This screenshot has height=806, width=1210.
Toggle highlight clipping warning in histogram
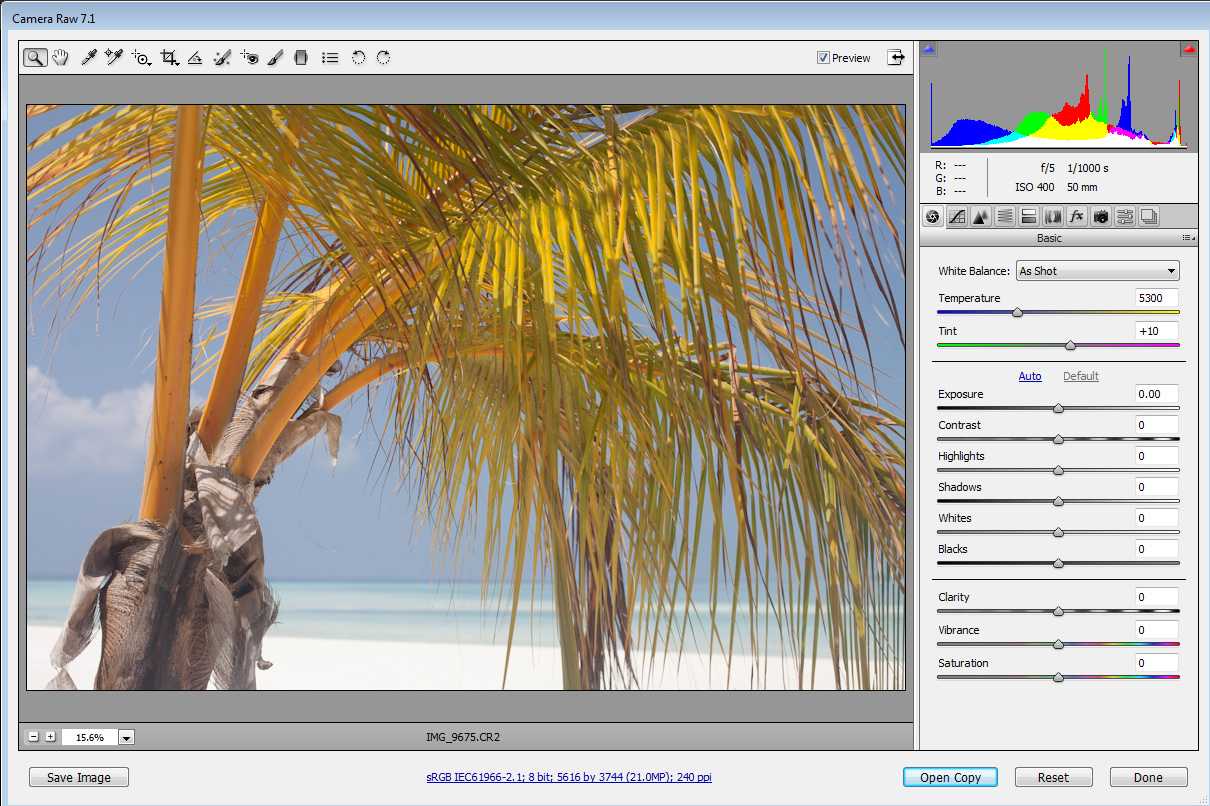(1189, 48)
